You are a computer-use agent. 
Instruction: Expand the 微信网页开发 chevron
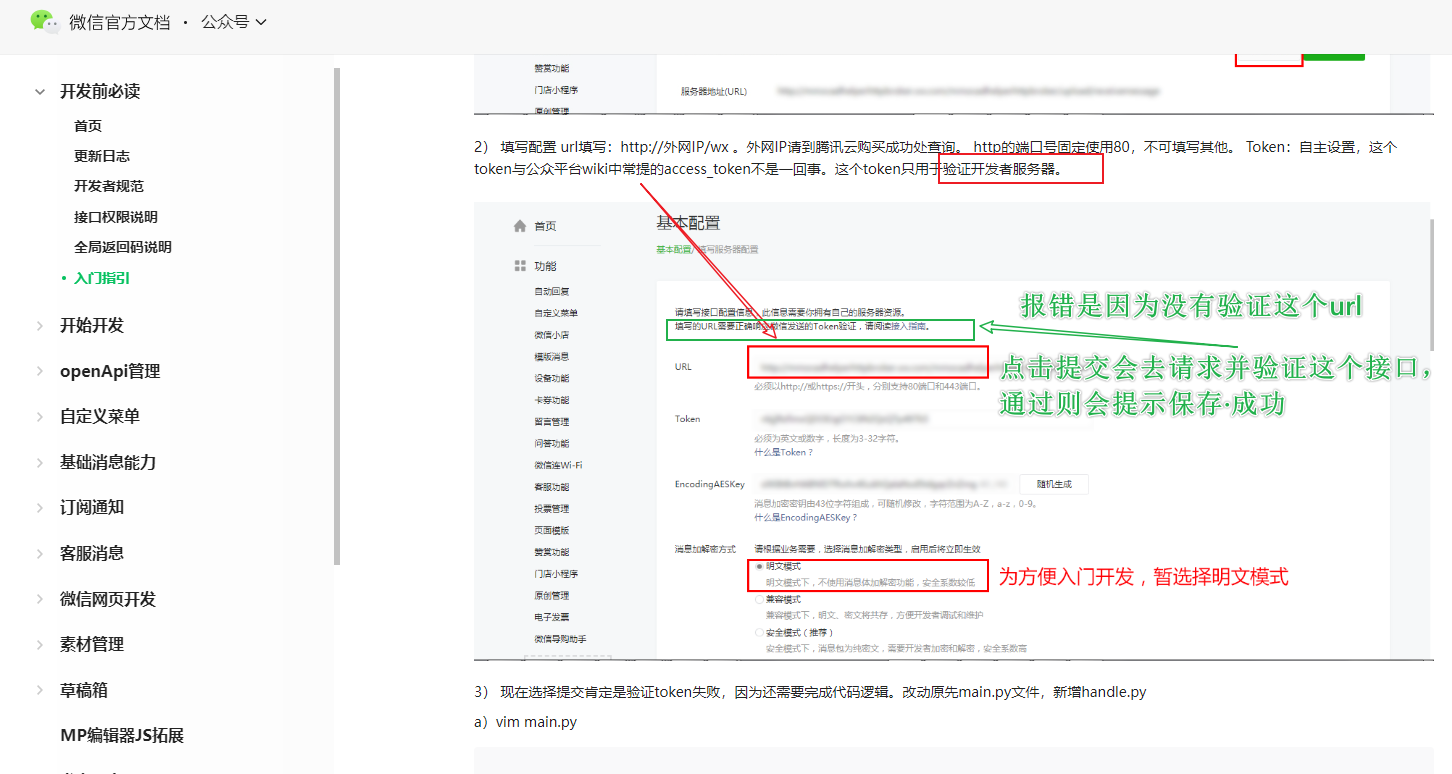point(40,599)
